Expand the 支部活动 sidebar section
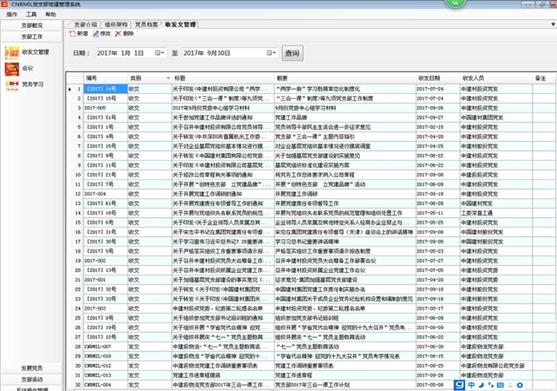557x391 pixels. point(32,379)
